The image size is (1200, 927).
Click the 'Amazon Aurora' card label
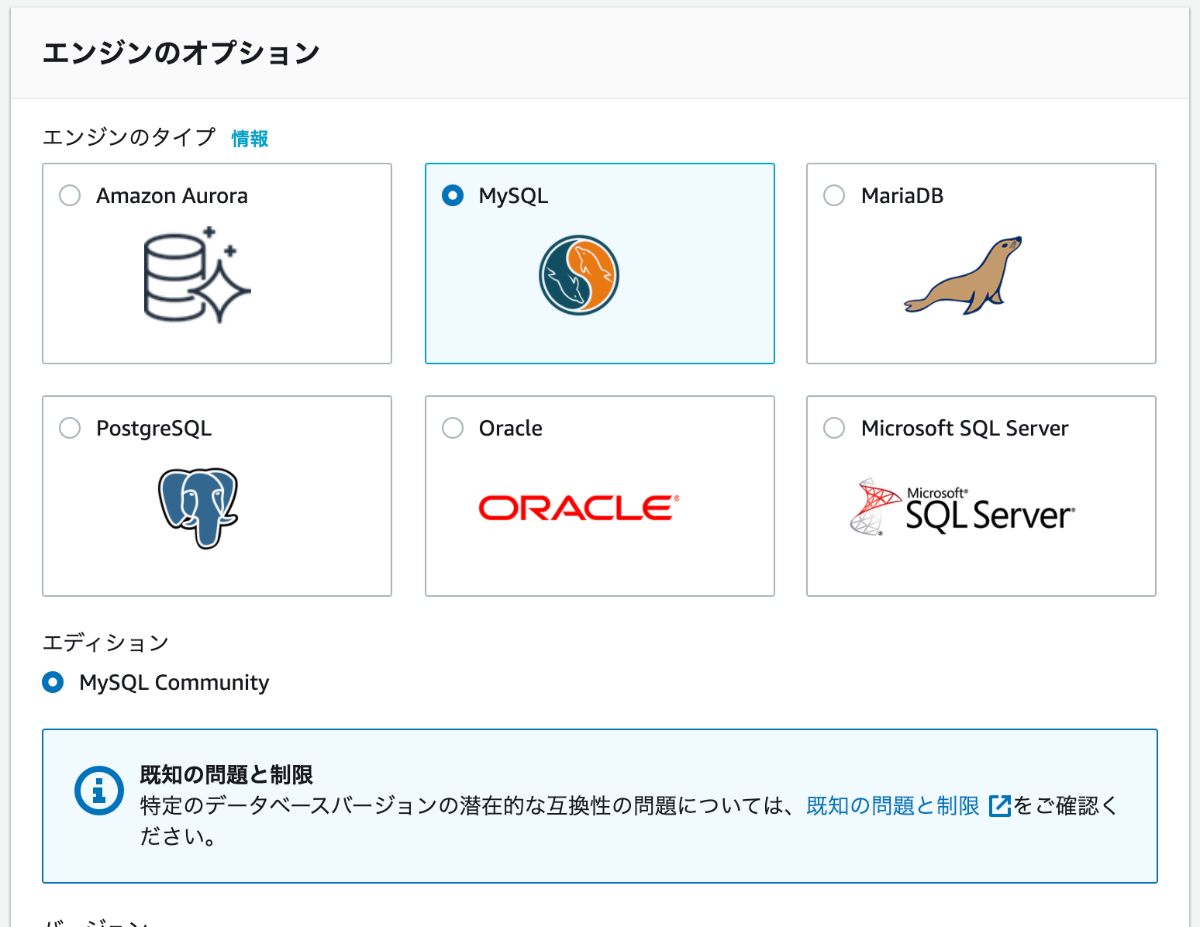click(172, 196)
